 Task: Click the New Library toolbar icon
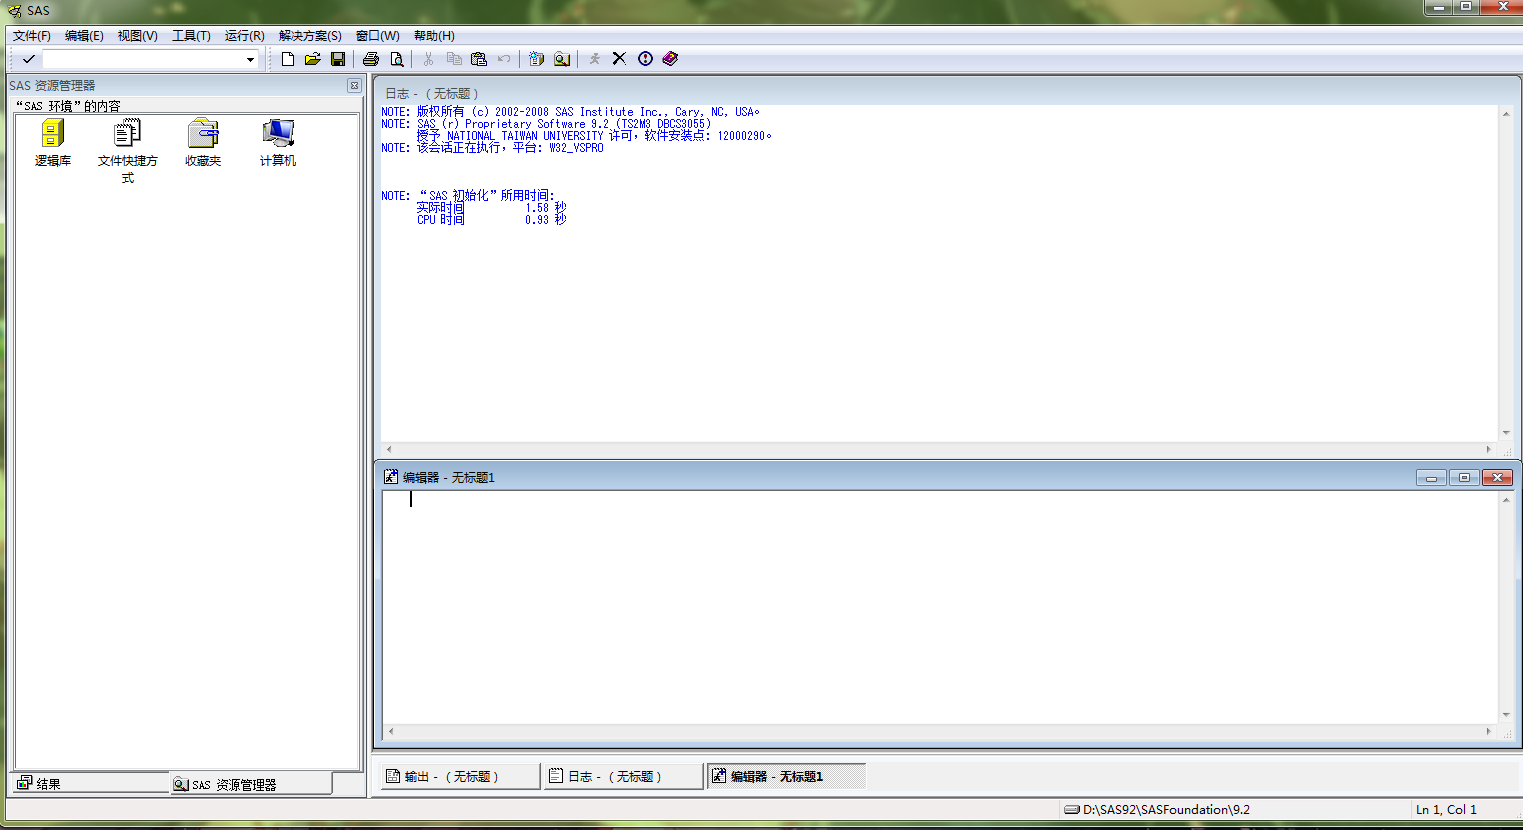pos(537,59)
